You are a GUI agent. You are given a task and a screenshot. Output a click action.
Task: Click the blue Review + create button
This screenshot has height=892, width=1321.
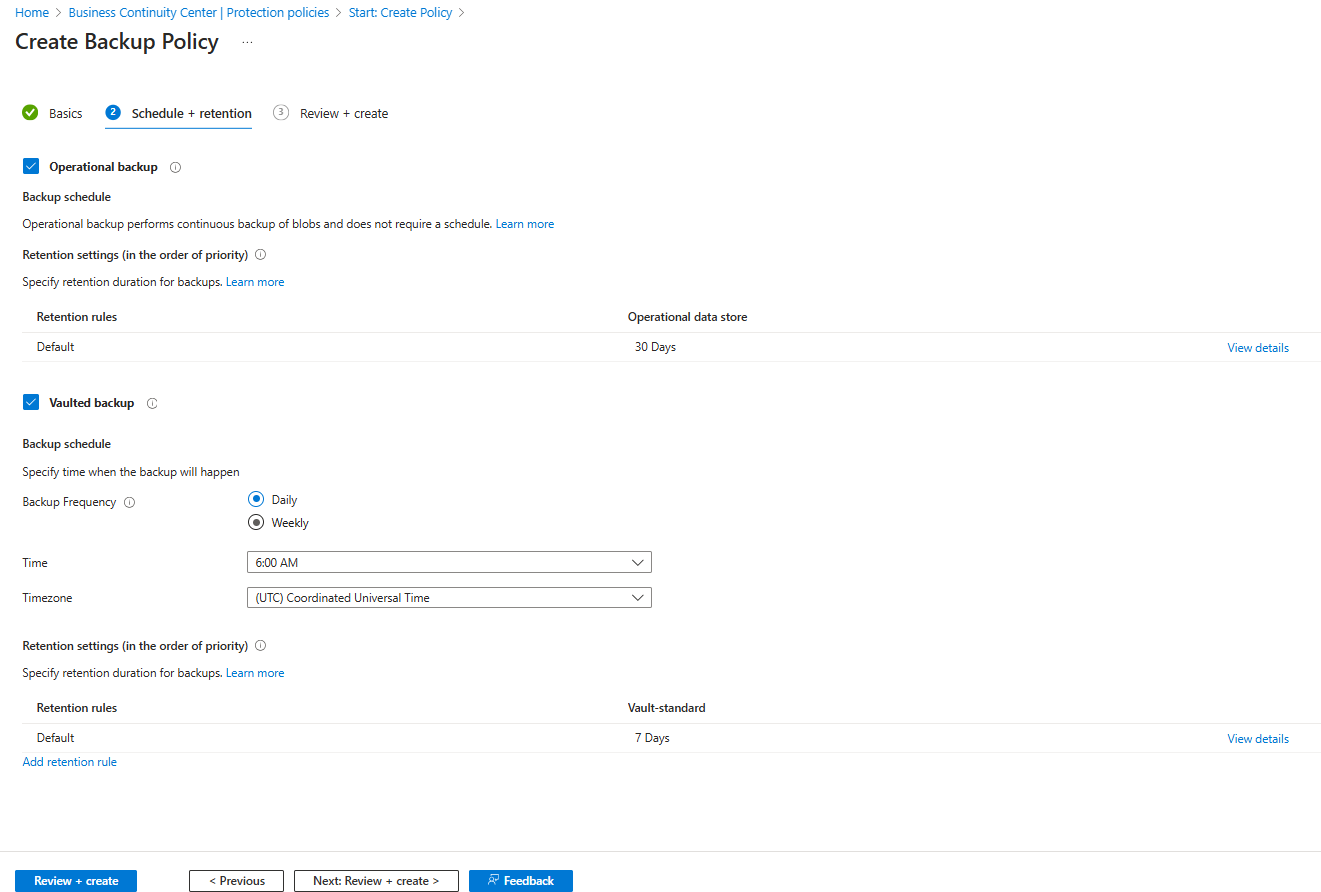tap(76, 881)
